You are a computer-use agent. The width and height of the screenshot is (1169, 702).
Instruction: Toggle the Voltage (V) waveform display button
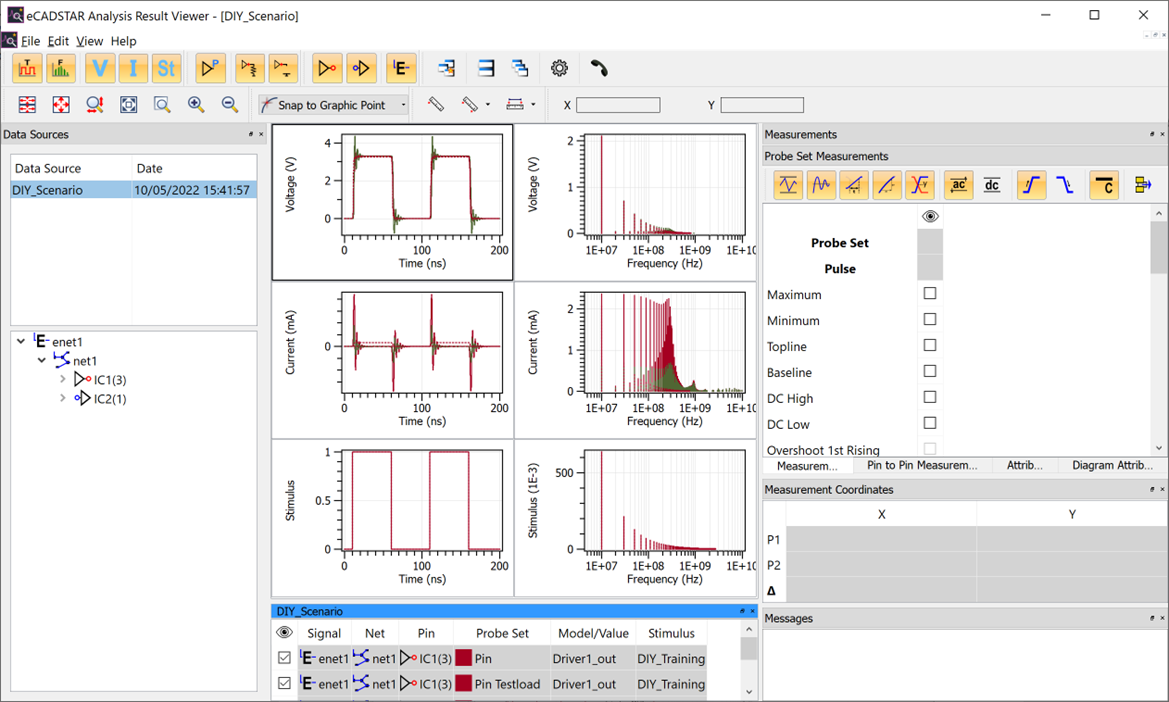tap(100, 69)
